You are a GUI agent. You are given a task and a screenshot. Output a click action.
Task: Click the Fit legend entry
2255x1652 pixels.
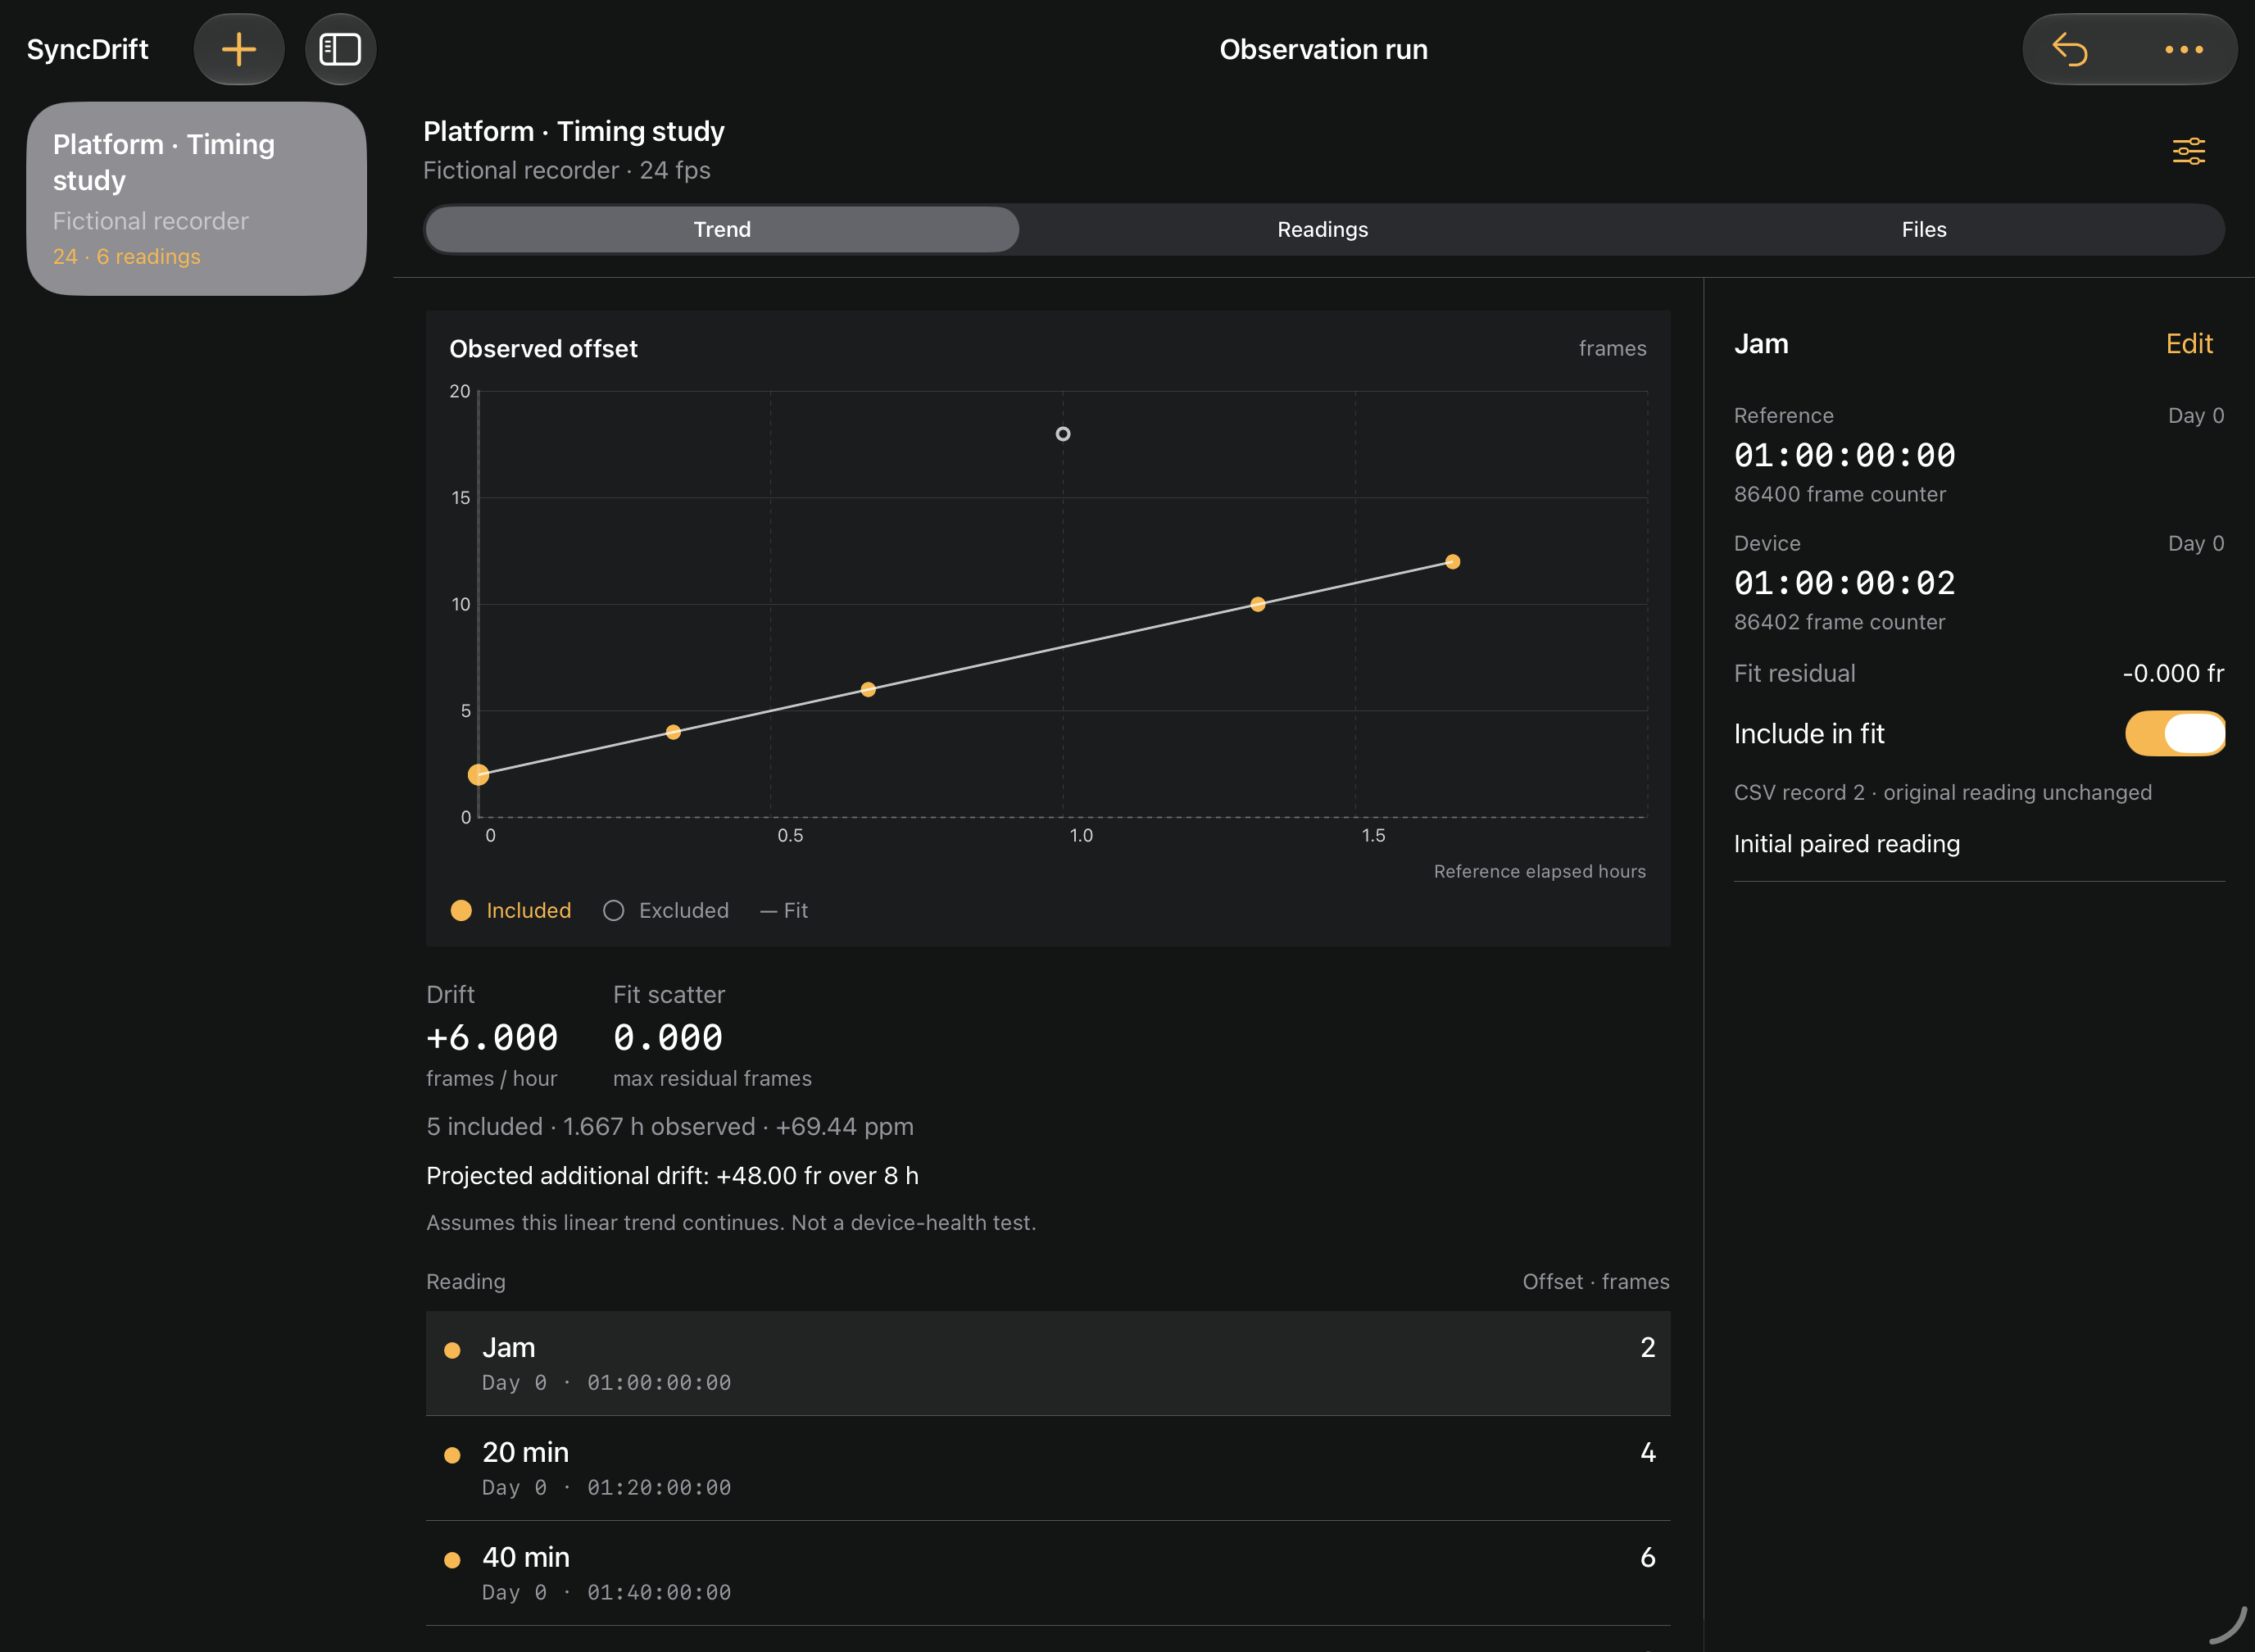[x=783, y=910]
